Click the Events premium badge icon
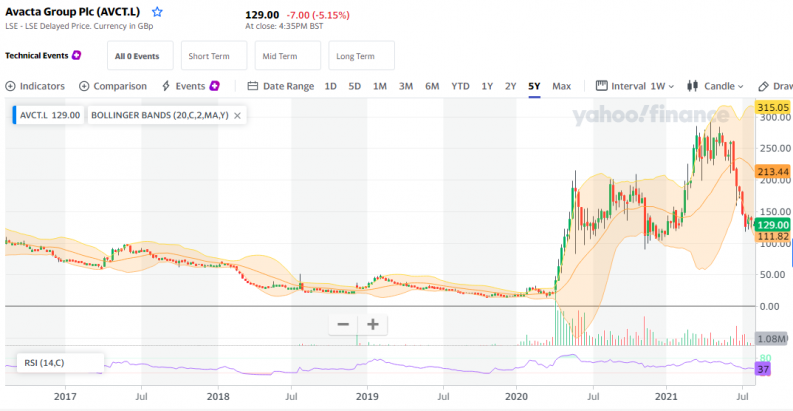793x411 pixels. point(215,86)
